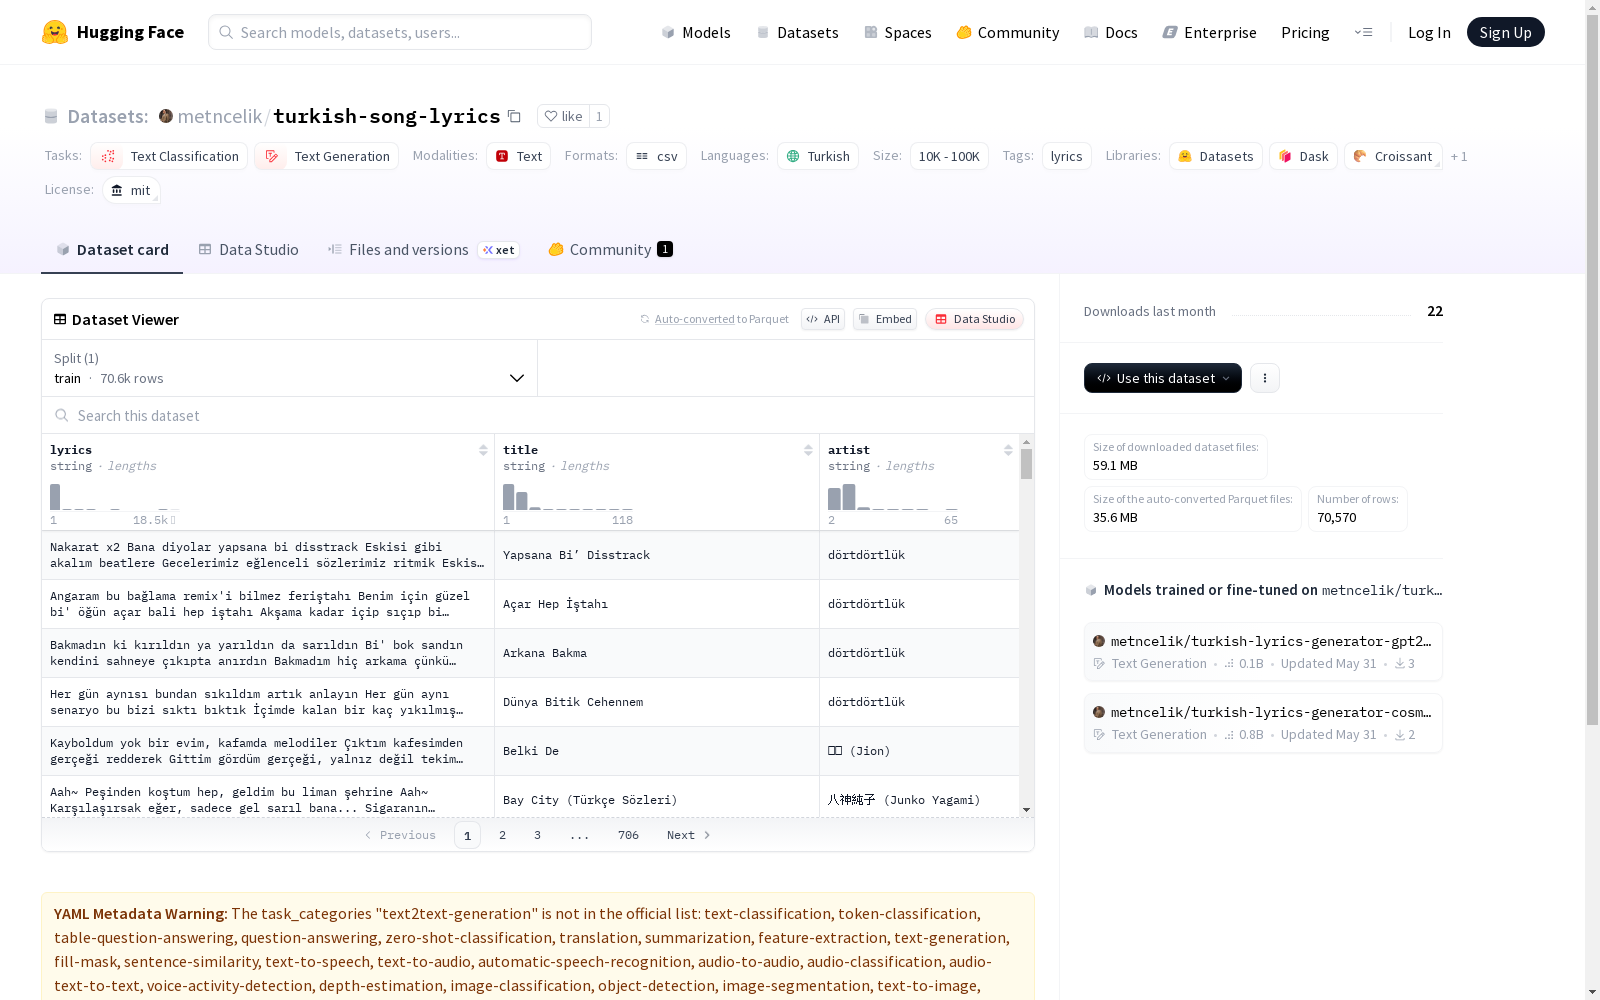Screen dimensions: 1600x1000
Task: Go to page 2 of the viewer
Action: click(502, 835)
